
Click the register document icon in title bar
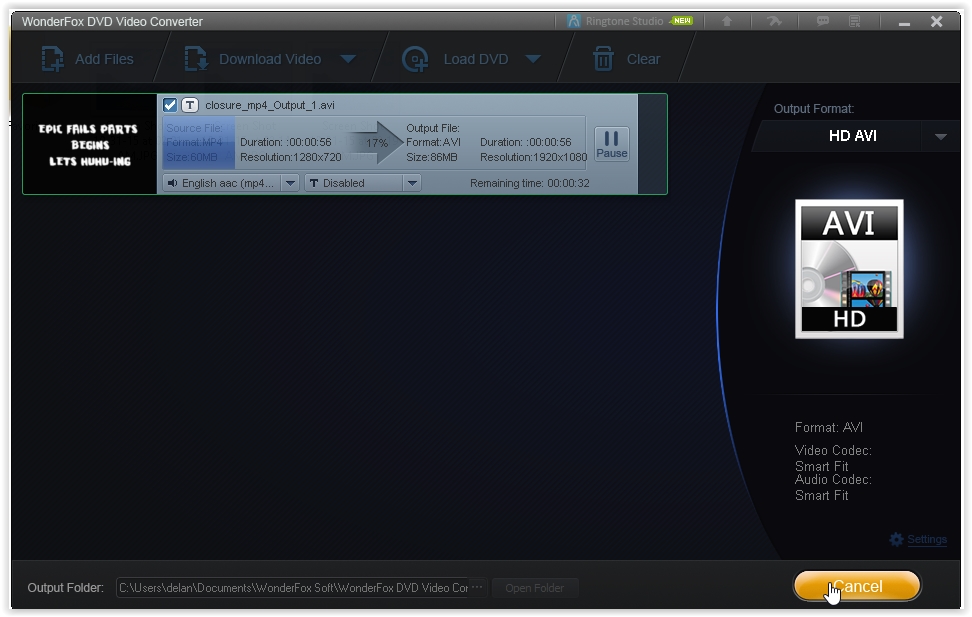click(855, 21)
